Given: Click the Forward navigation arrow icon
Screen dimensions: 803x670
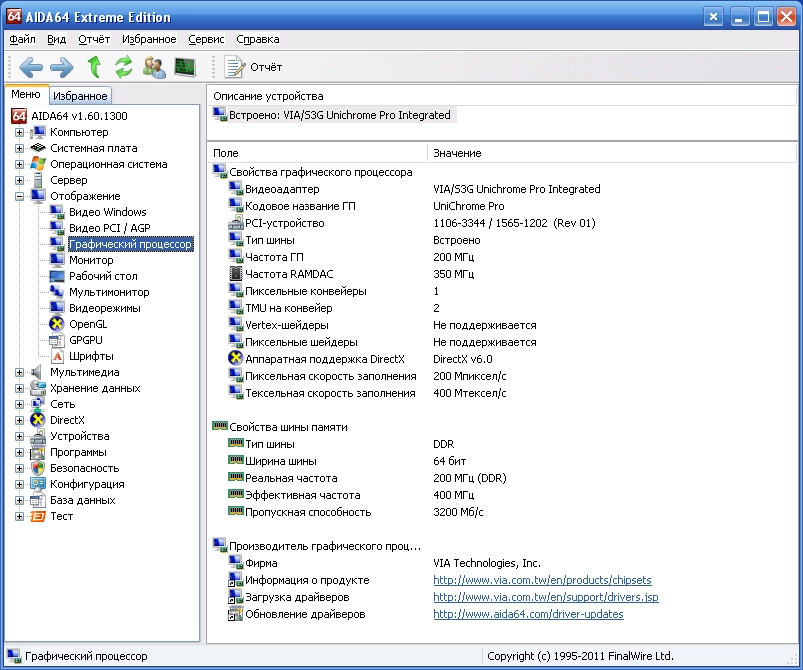Looking at the screenshot, I should (x=62, y=67).
